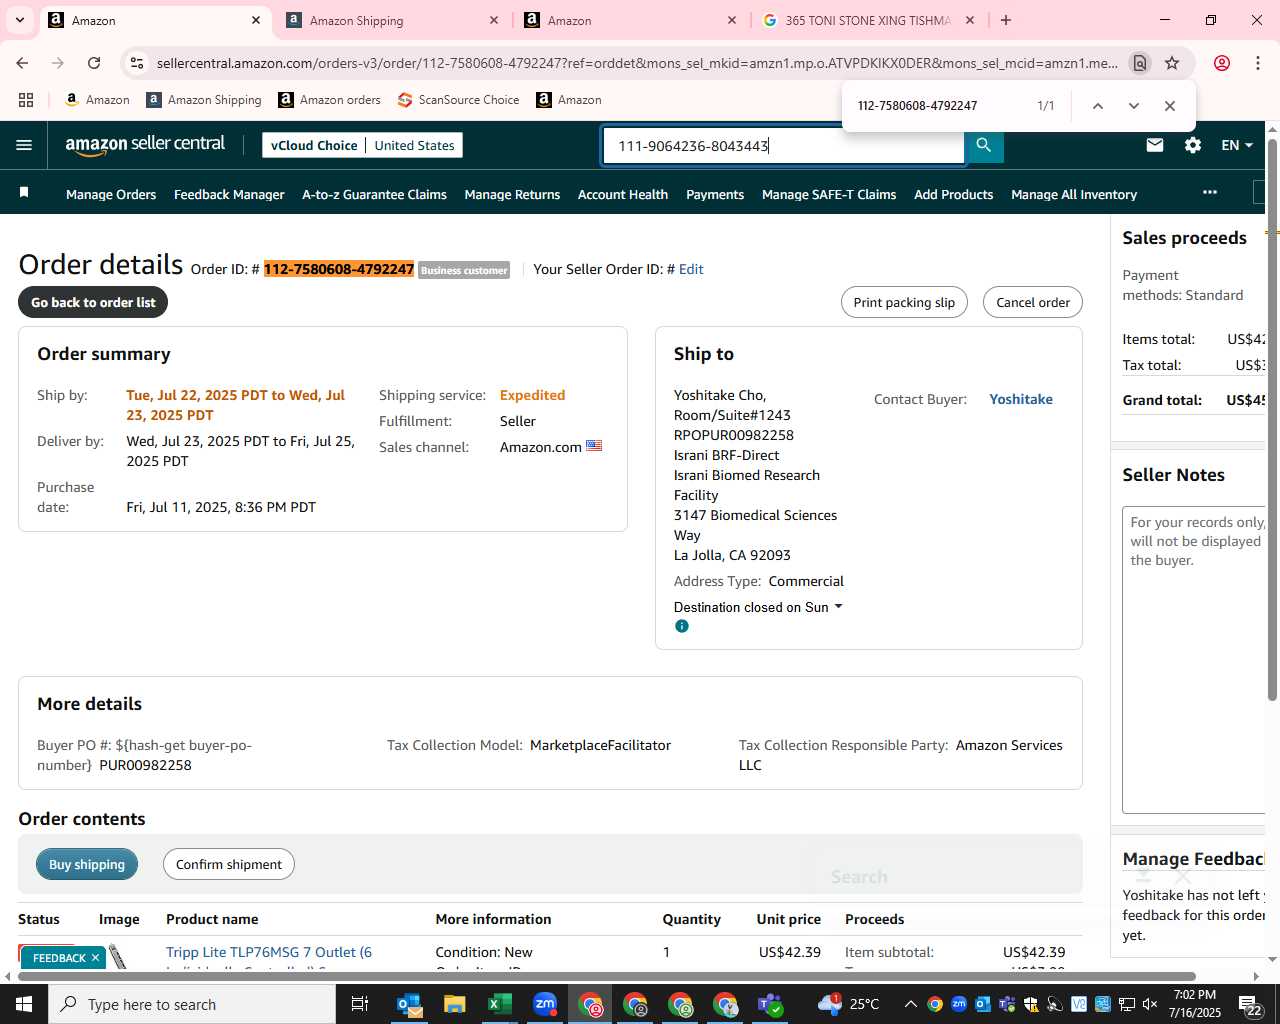Screen dimensions: 1280x1024
Task: Click Cancel order button
Action: pos(1033,302)
